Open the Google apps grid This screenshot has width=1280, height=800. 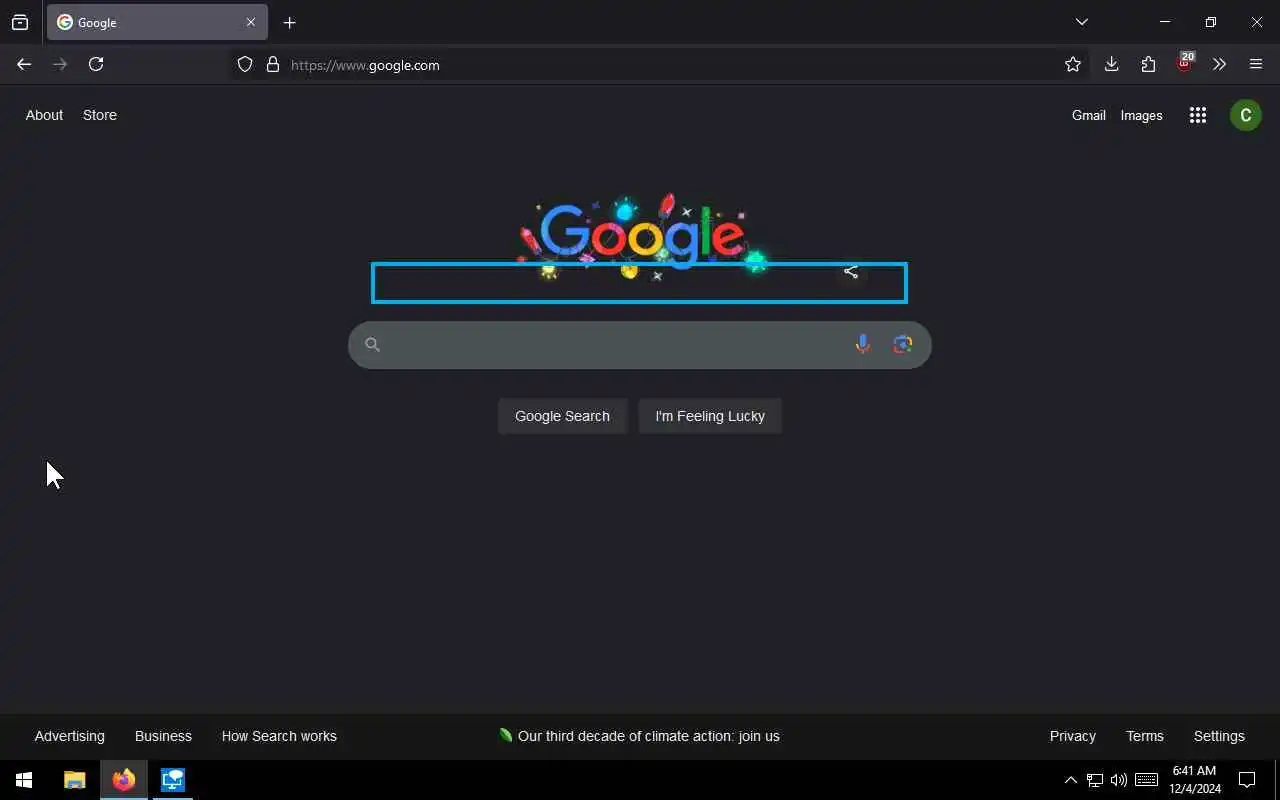coord(1198,115)
